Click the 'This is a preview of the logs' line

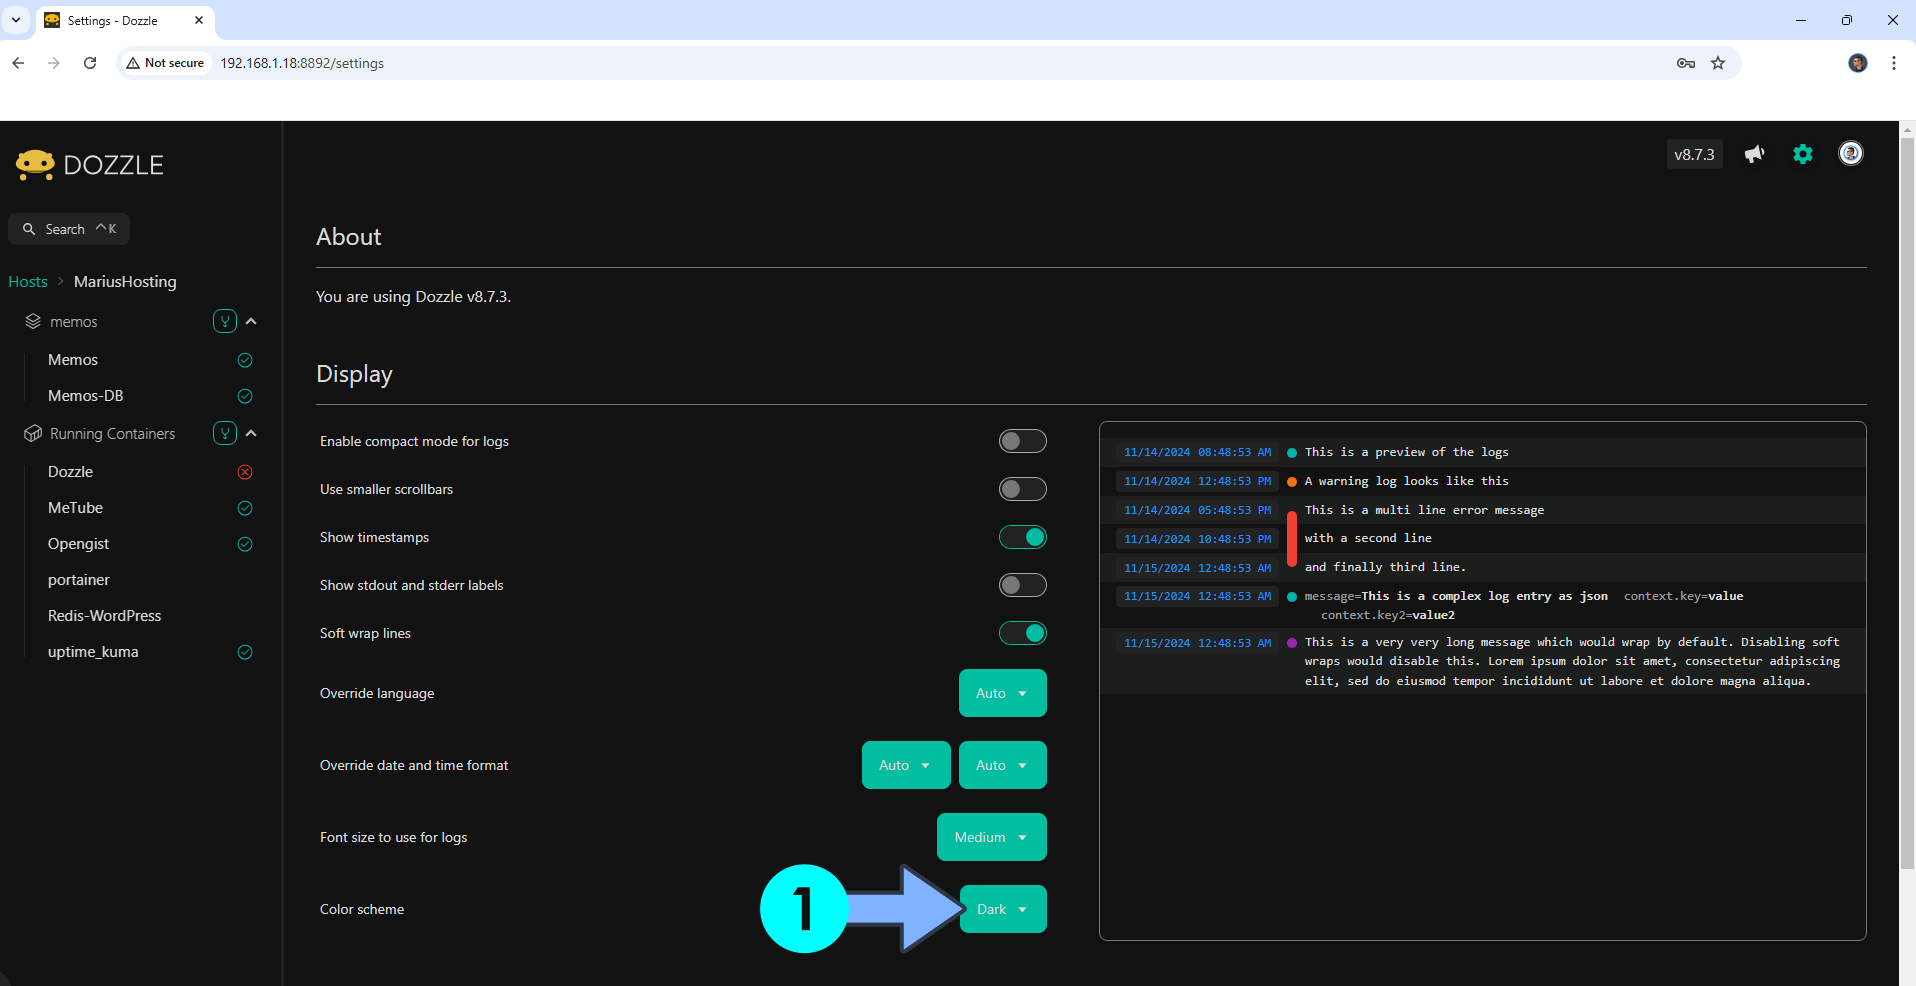(1406, 452)
